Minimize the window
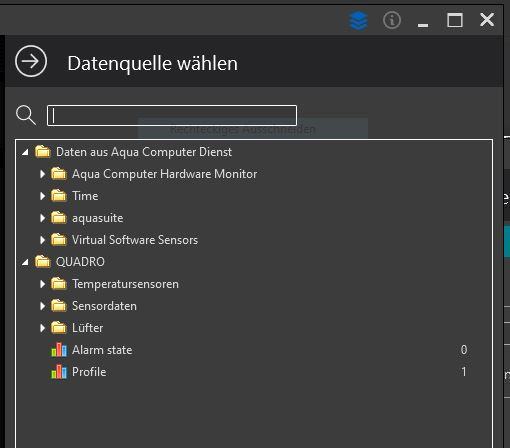The image size is (510, 448). (x=423, y=25)
